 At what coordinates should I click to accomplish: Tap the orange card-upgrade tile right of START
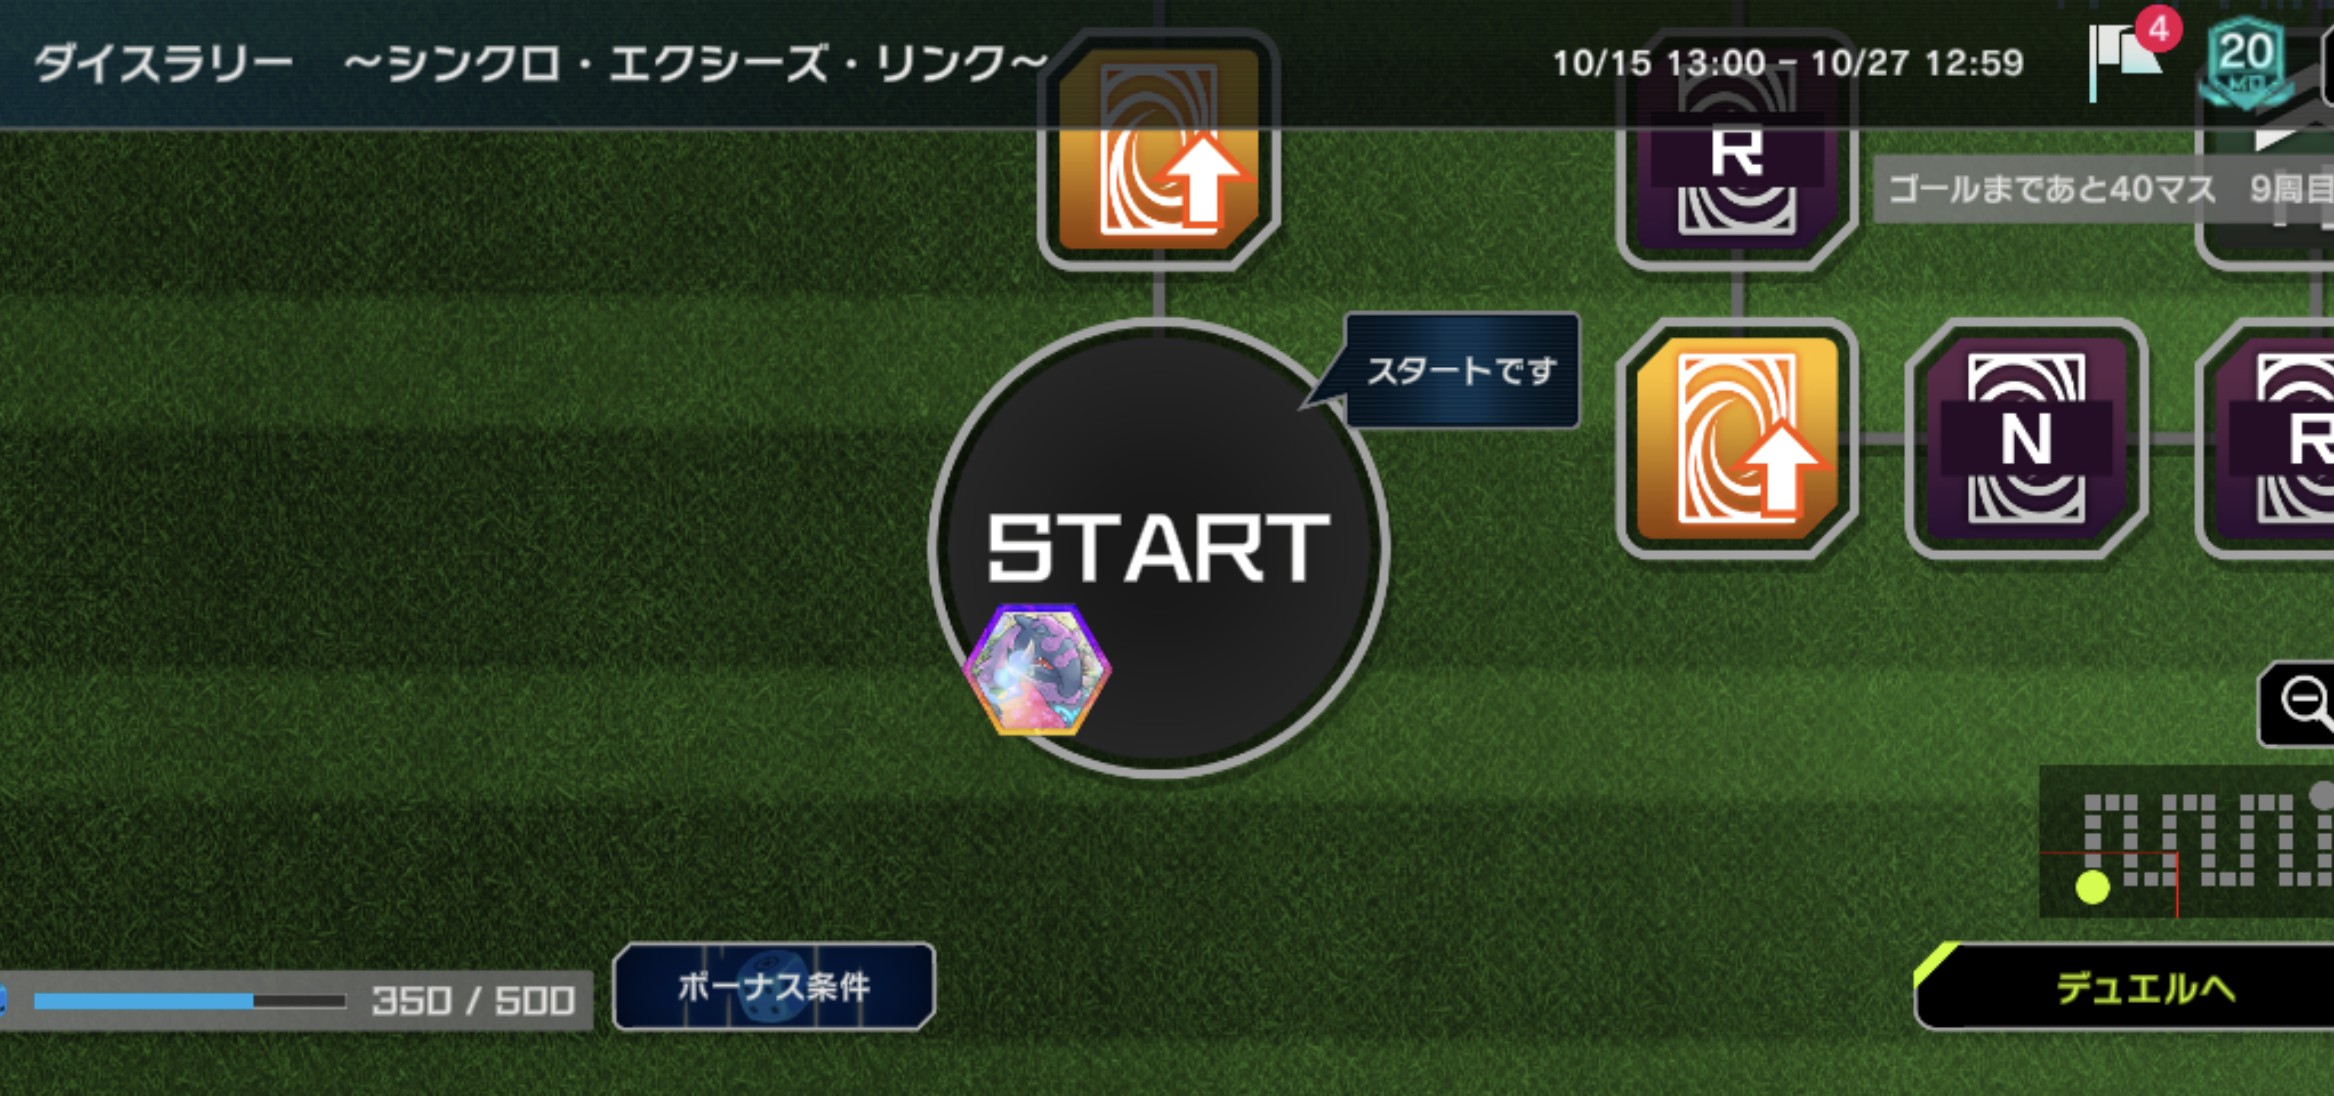1737,438
